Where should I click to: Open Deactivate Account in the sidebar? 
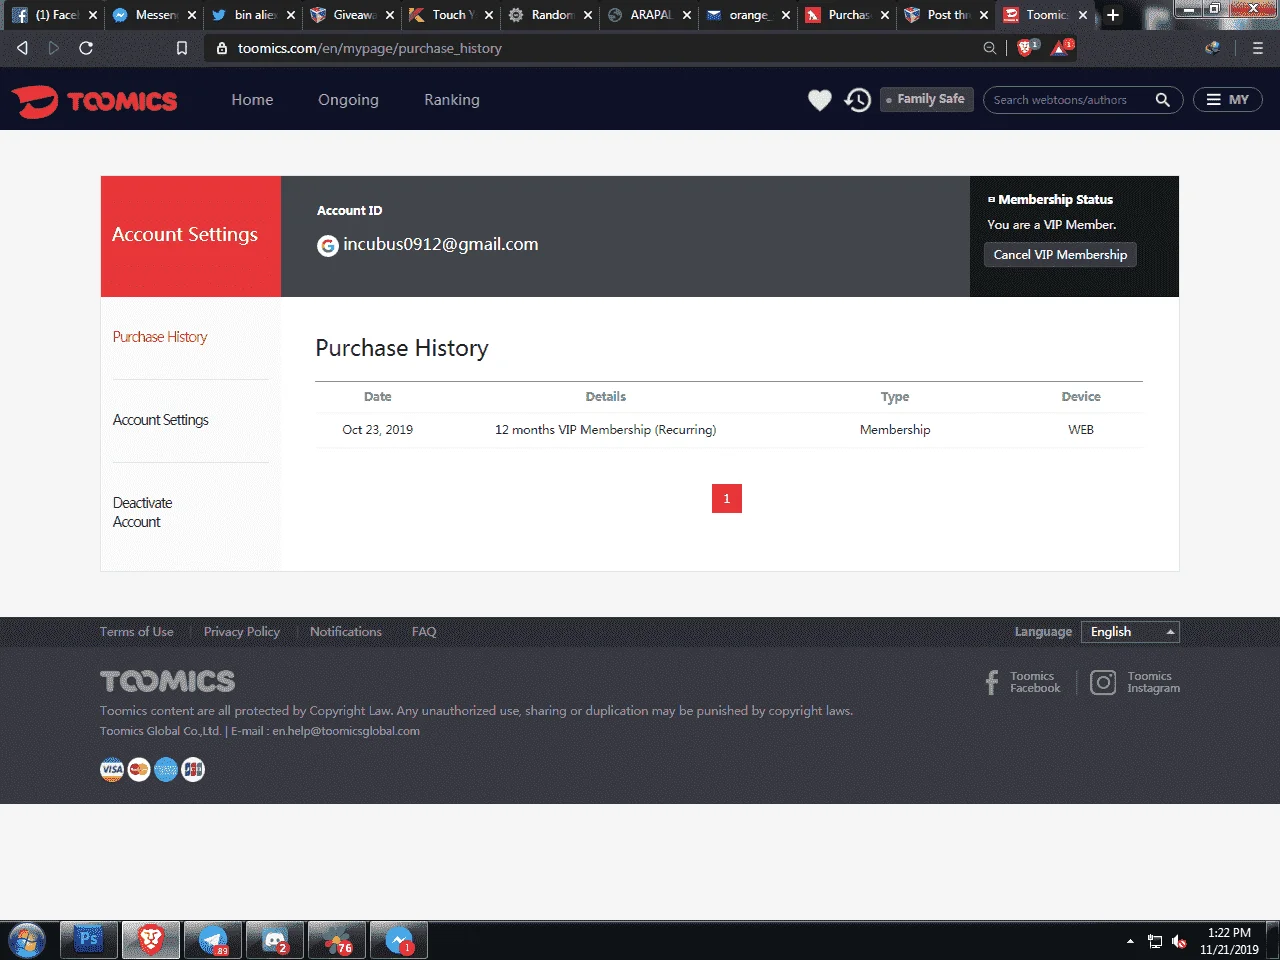142,512
